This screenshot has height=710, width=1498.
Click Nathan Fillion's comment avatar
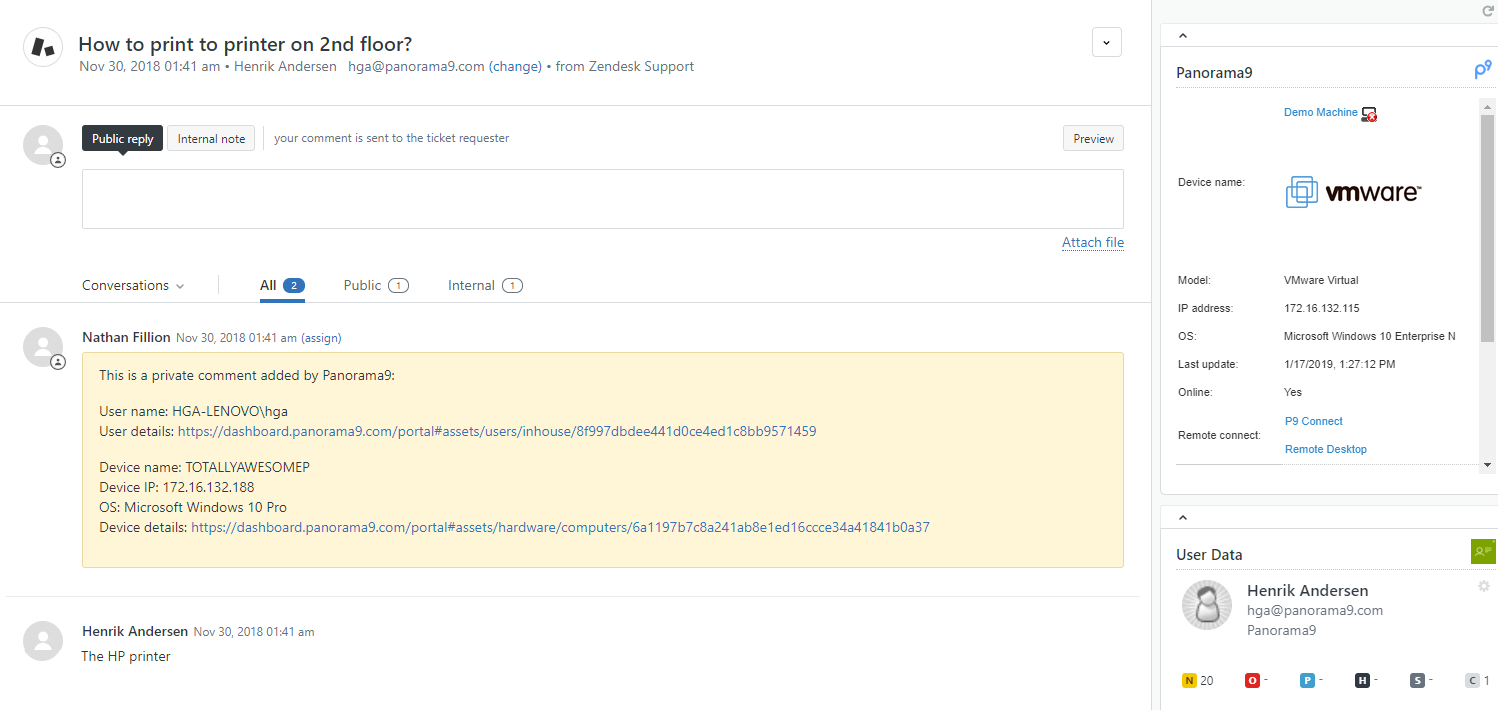coord(43,346)
